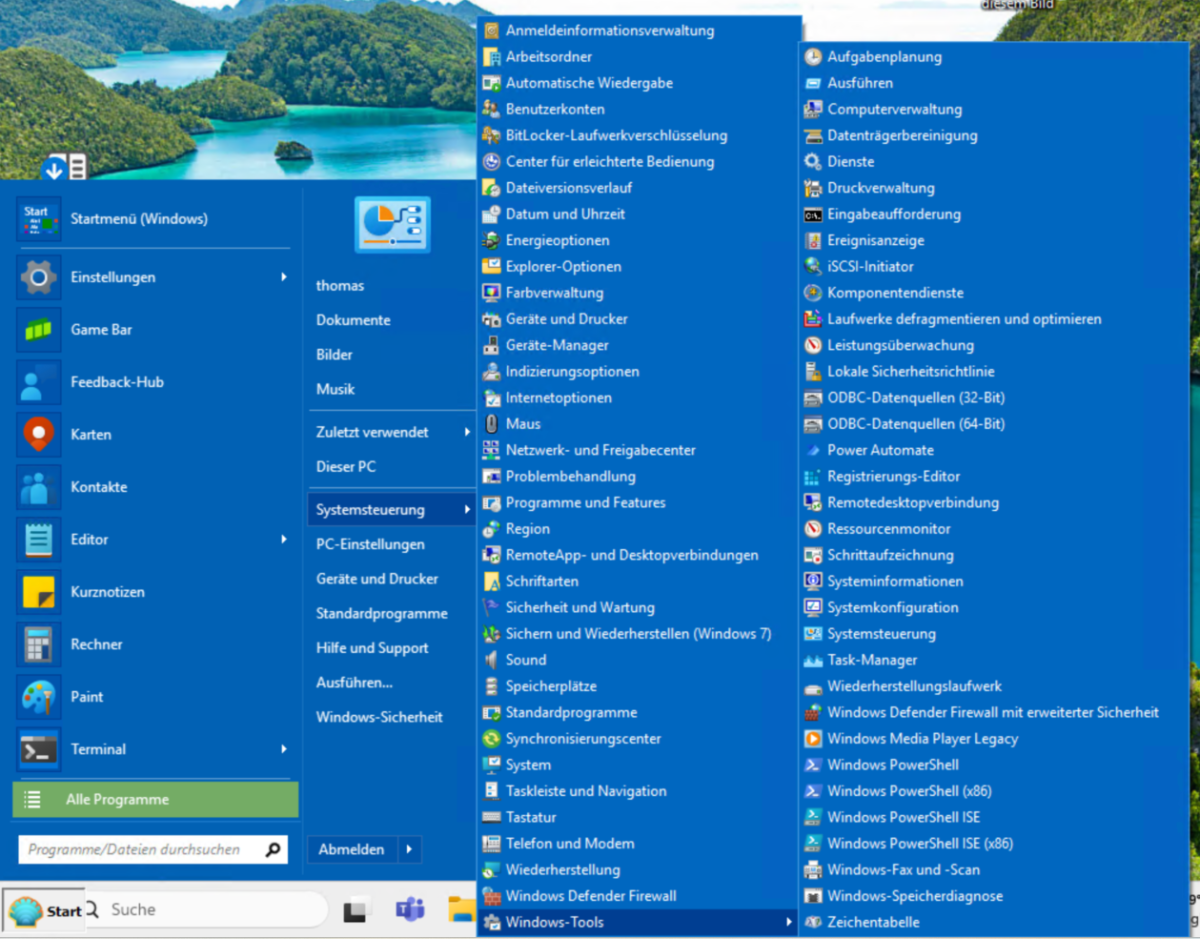Open the Task-Manager icon

(x=812, y=660)
